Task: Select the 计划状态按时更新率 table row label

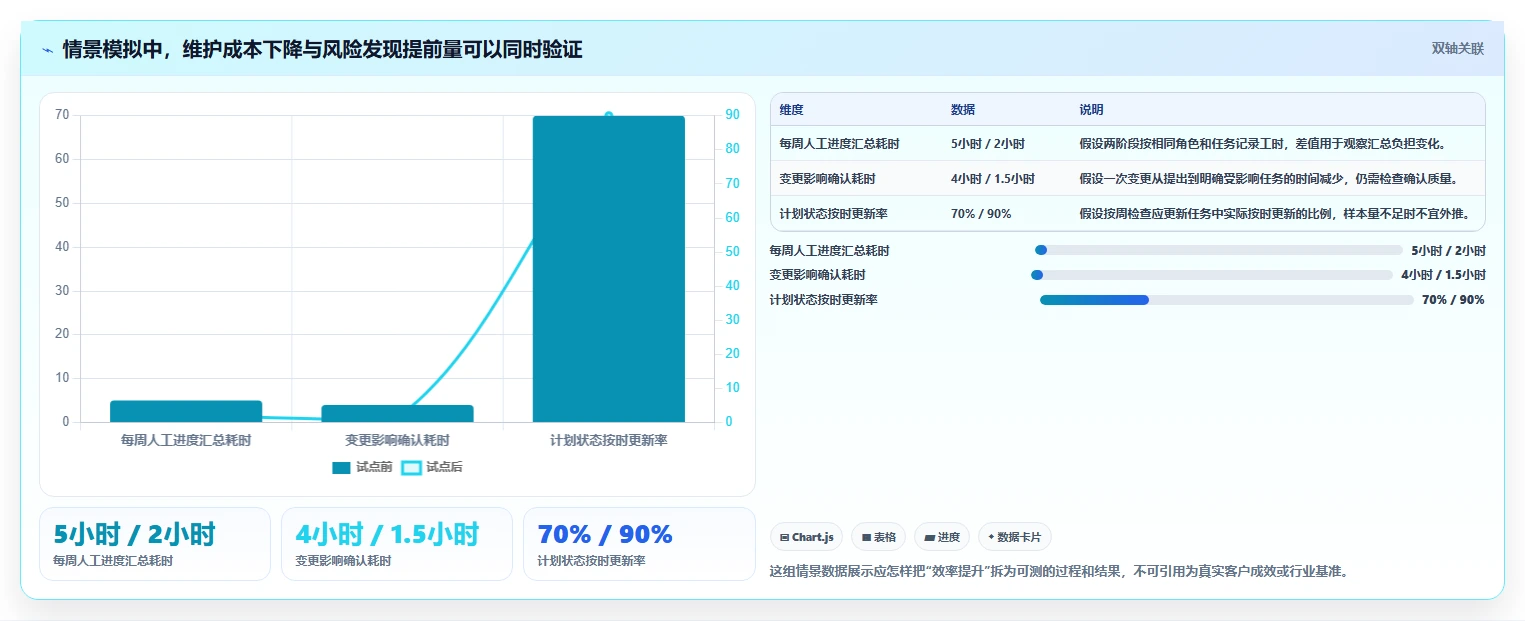Action: [x=833, y=214]
